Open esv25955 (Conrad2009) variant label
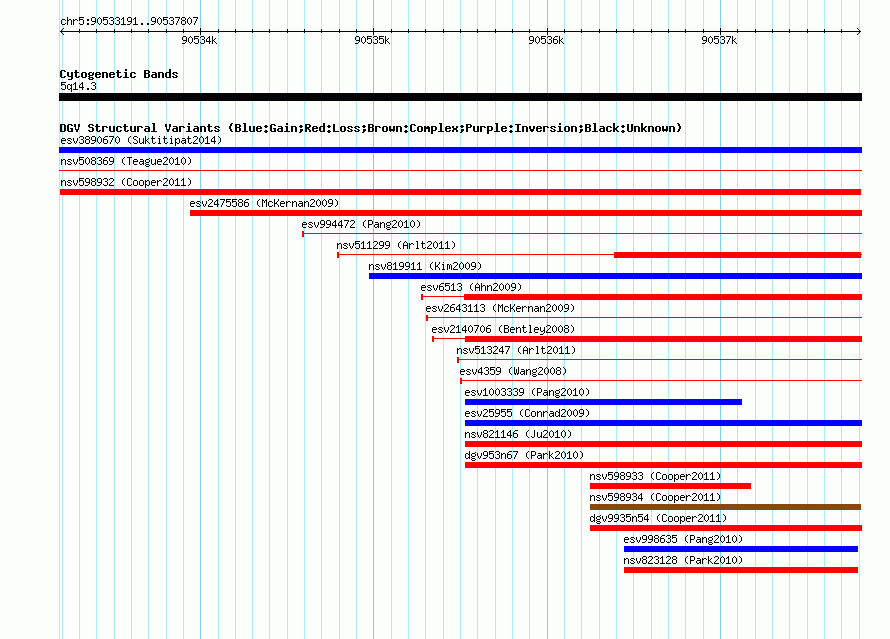890x639 pixels. tap(527, 413)
